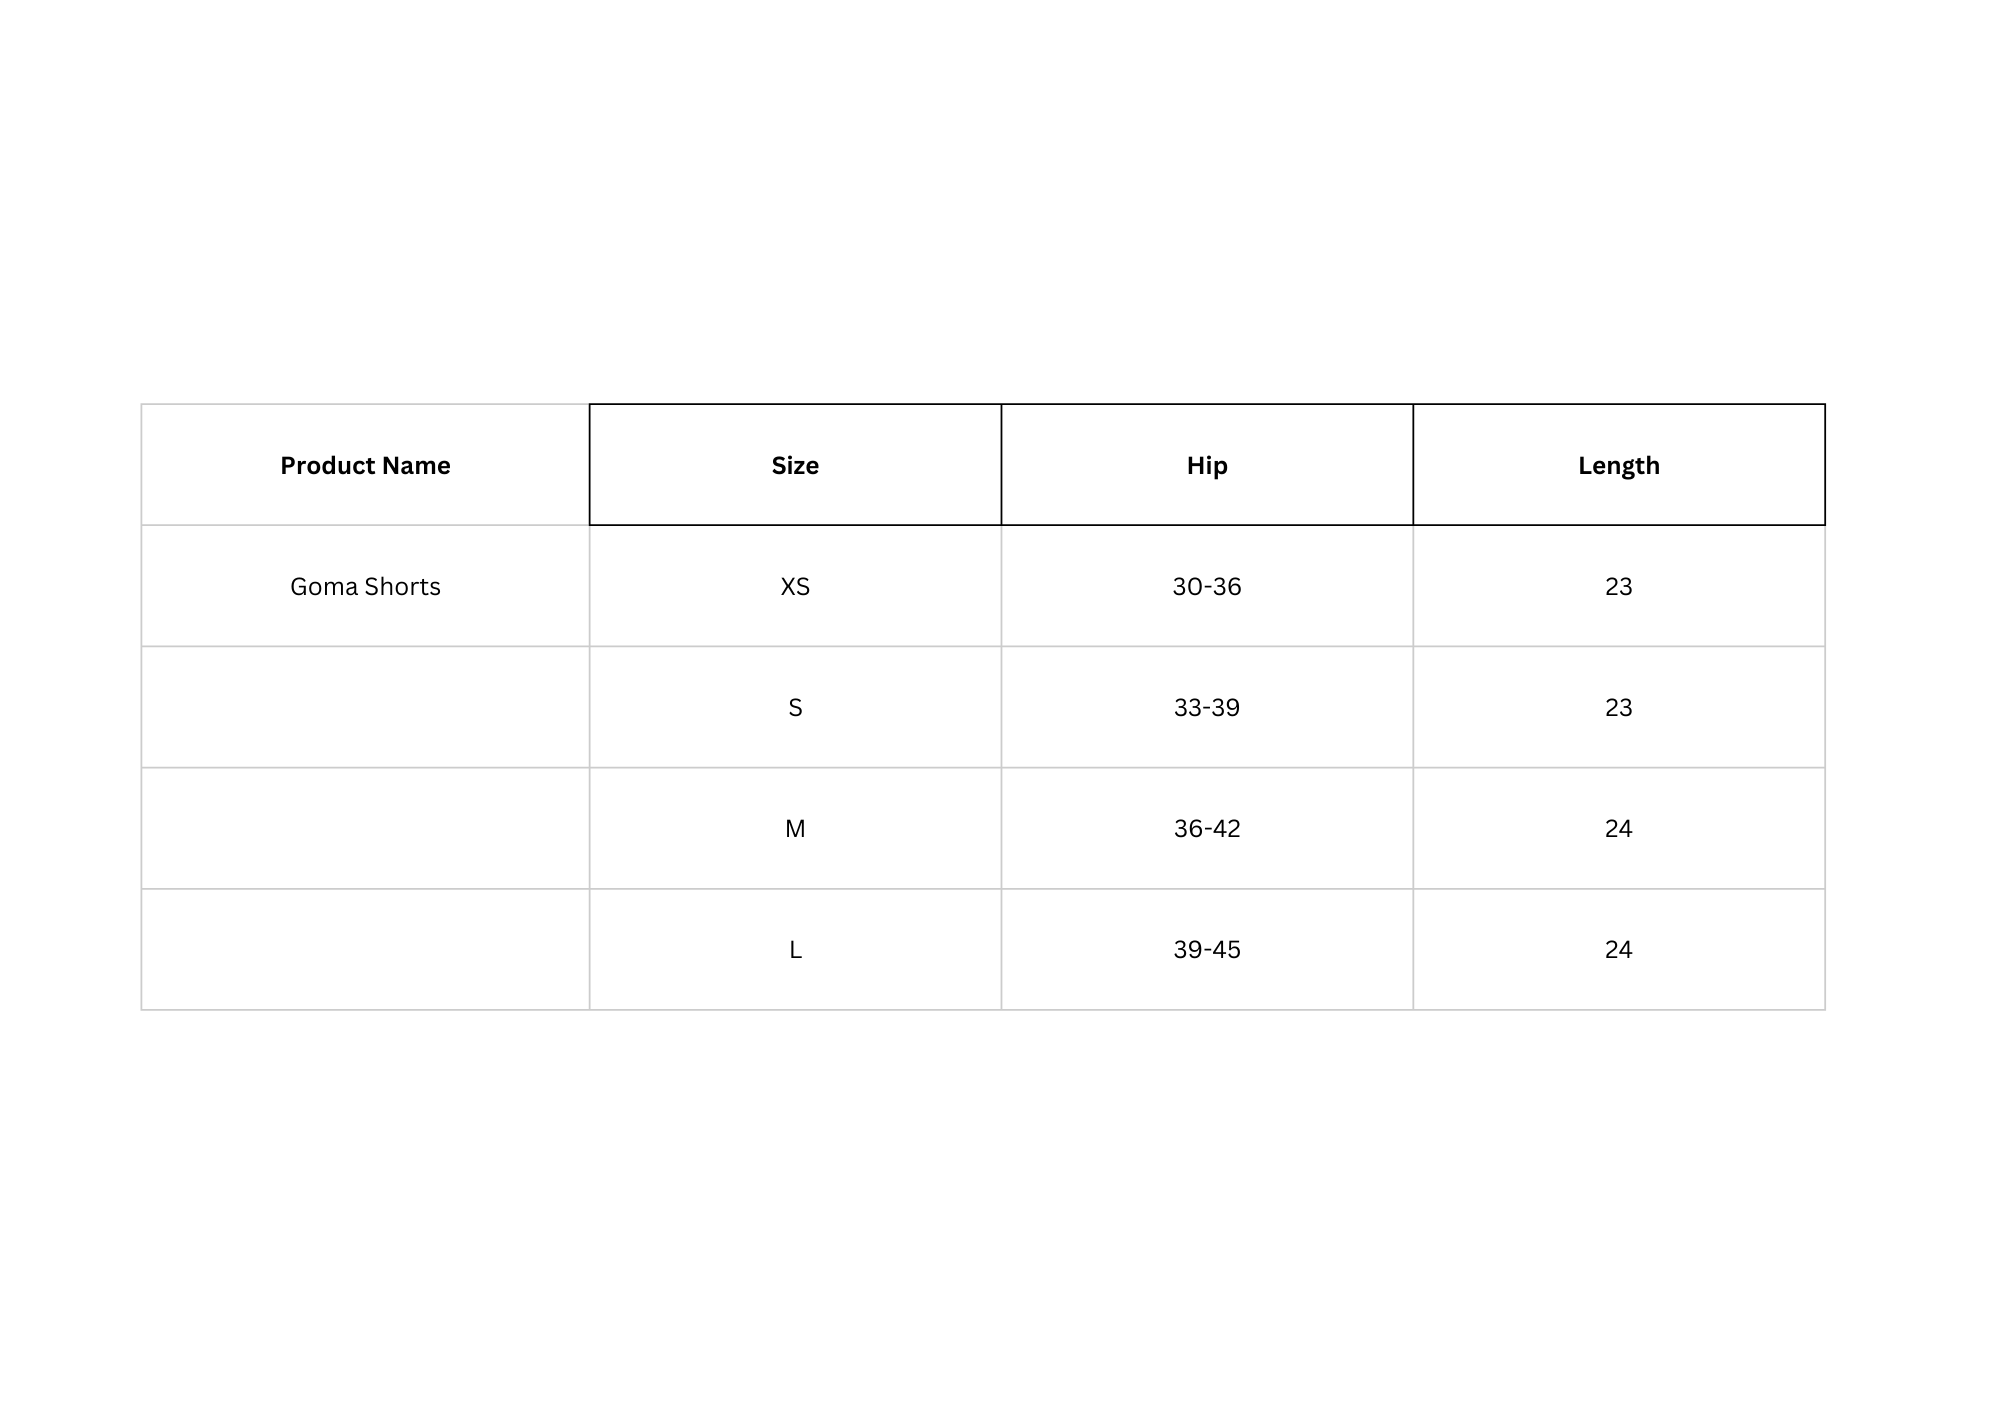This screenshot has height=1414, width=2000.
Task: Click the Goma Shorts cell
Action: [365, 586]
